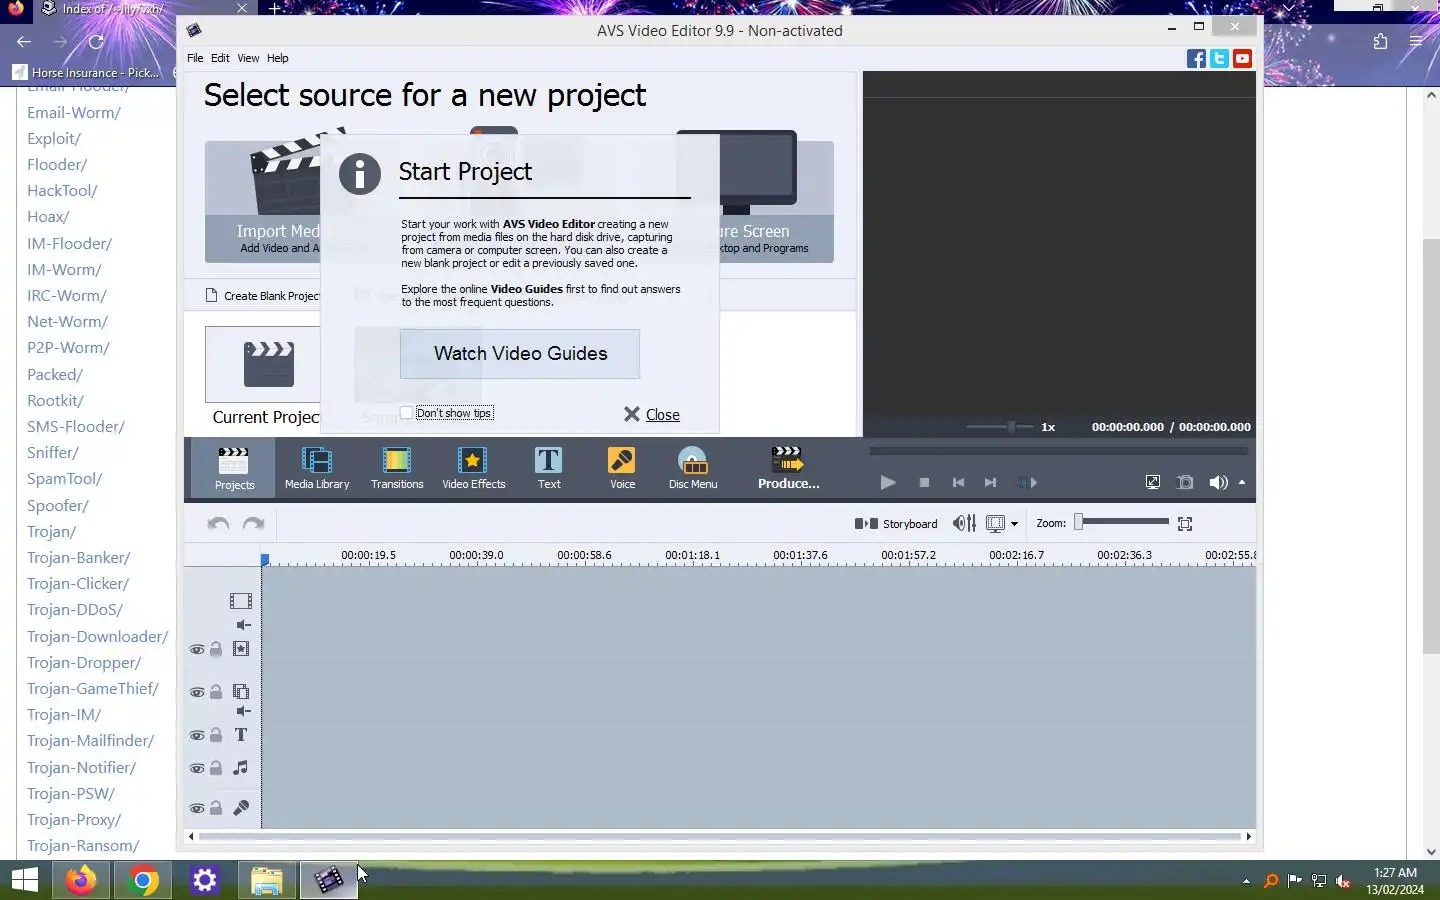Toggle visibility of the video effects track

click(197, 649)
